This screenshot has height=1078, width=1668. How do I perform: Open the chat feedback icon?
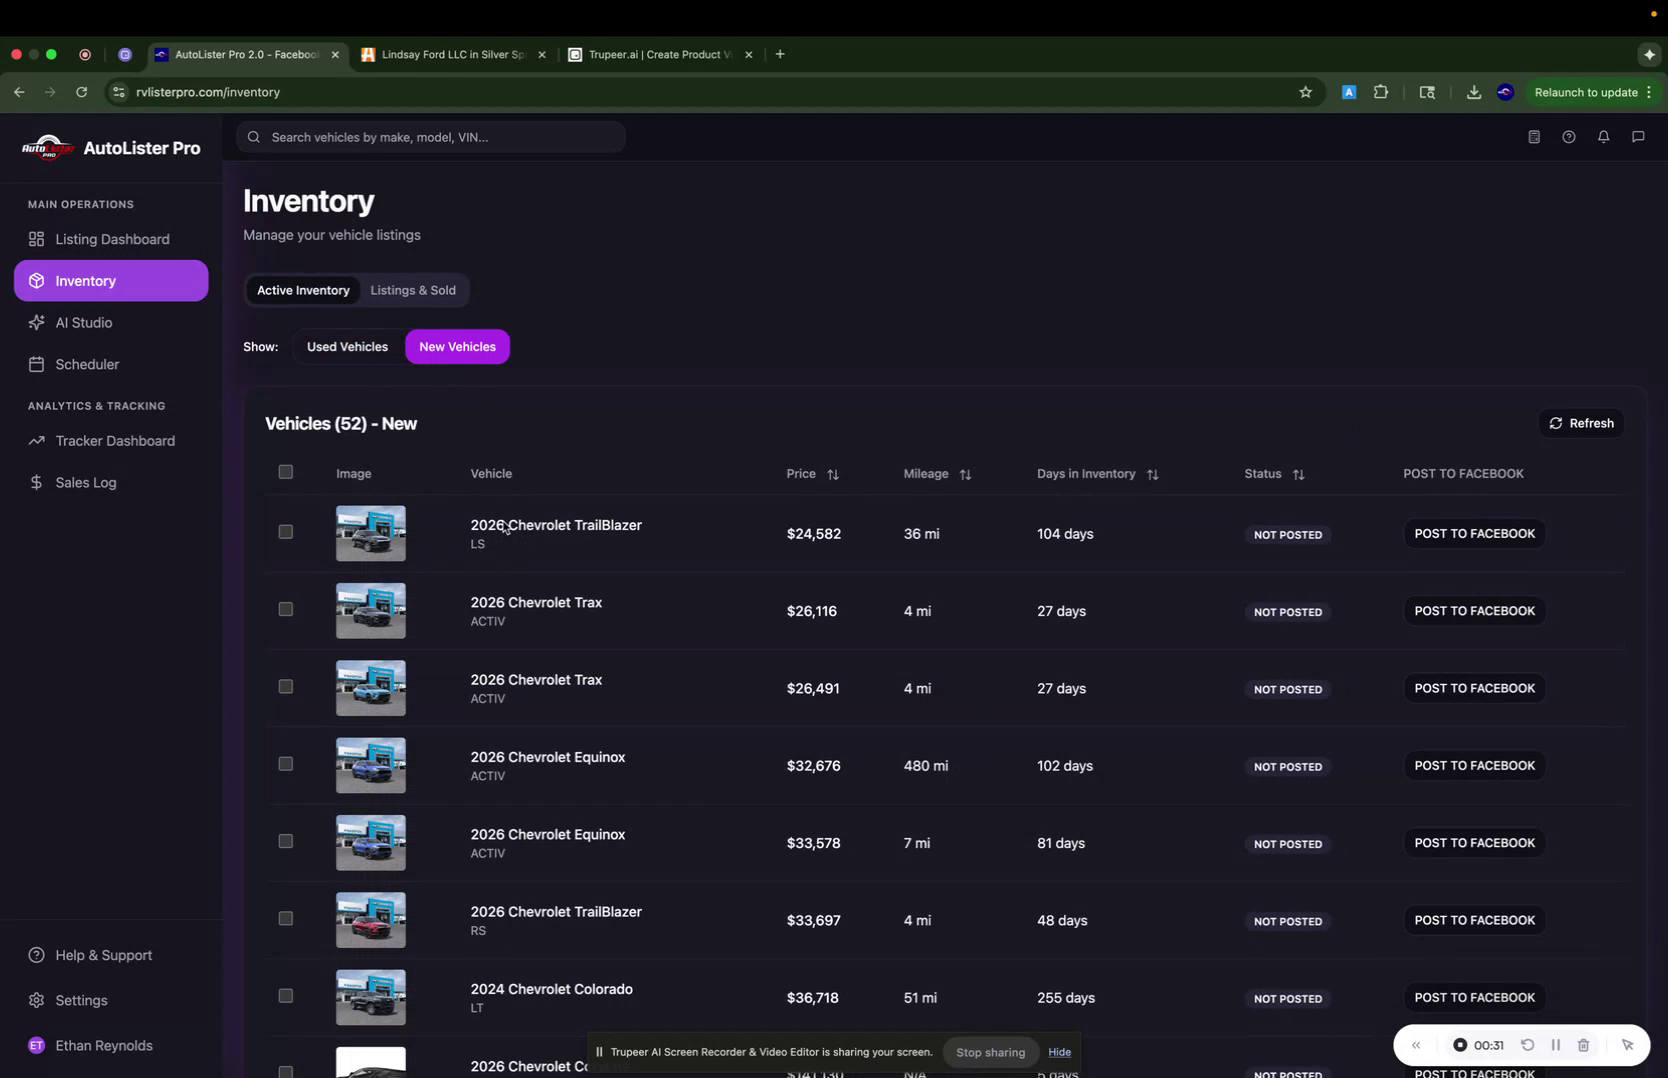(x=1638, y=137)
